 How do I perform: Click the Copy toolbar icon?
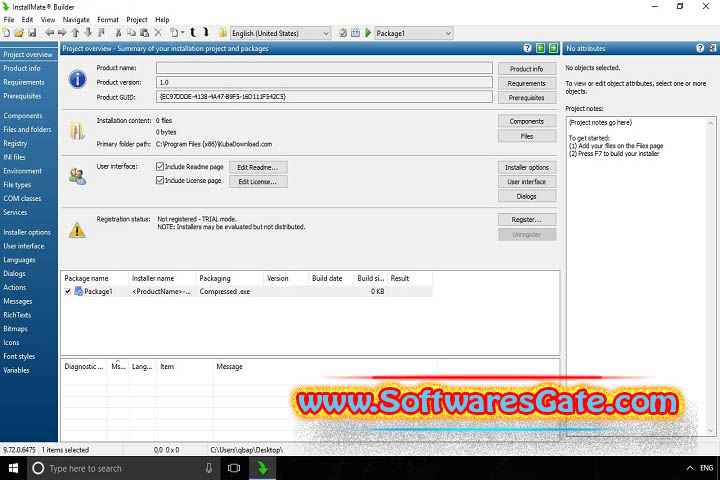(x=131, y=33)
